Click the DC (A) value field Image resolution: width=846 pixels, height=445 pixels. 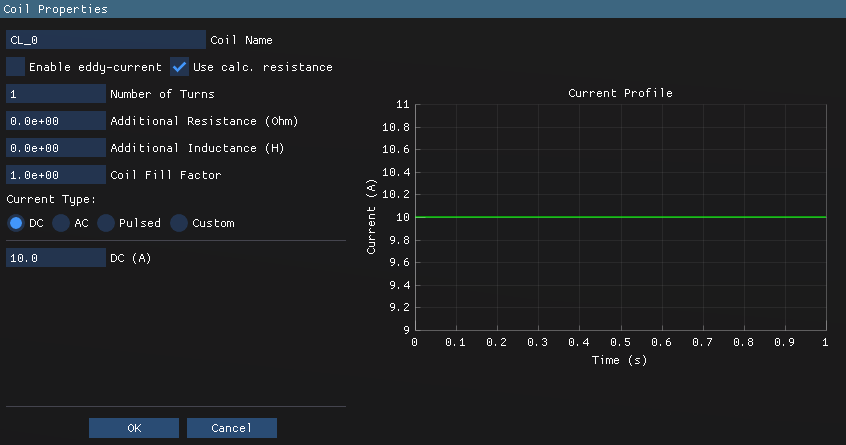coord(56,258)
